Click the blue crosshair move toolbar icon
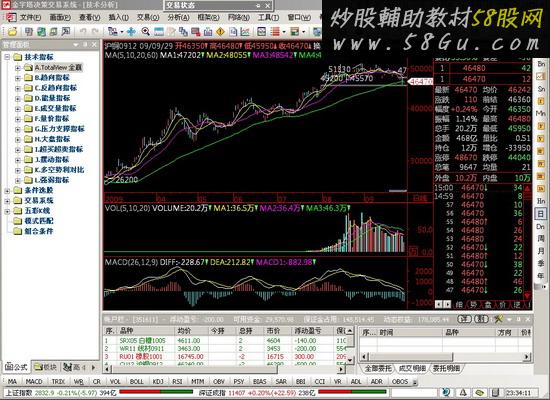The image size is (550, 400). [x=131, y=32]
